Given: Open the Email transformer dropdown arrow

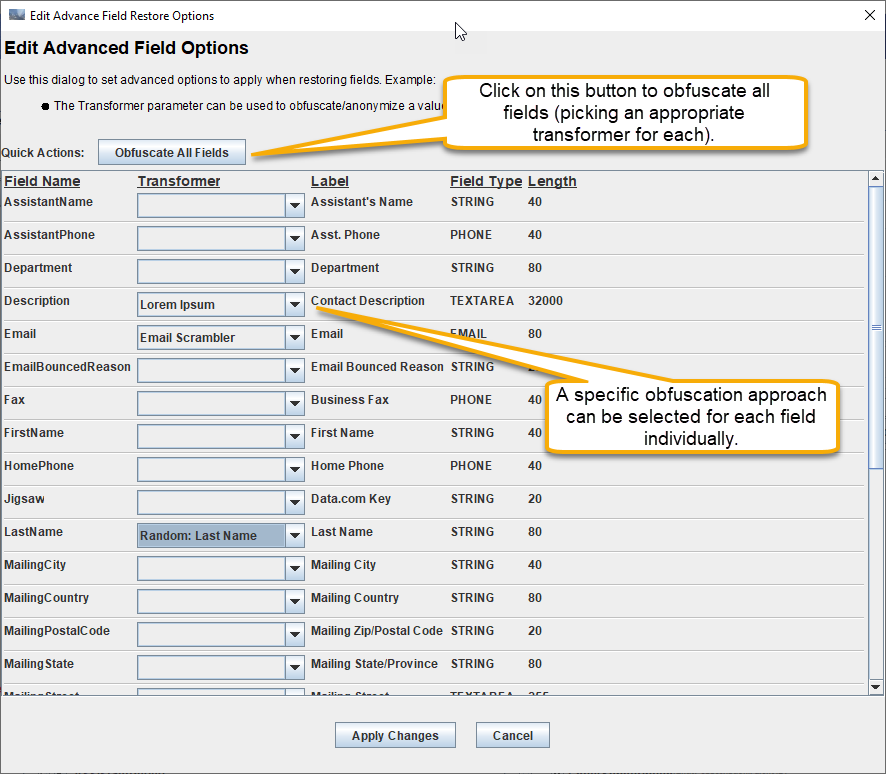Looking at the screenshot, I should point(295,337).
